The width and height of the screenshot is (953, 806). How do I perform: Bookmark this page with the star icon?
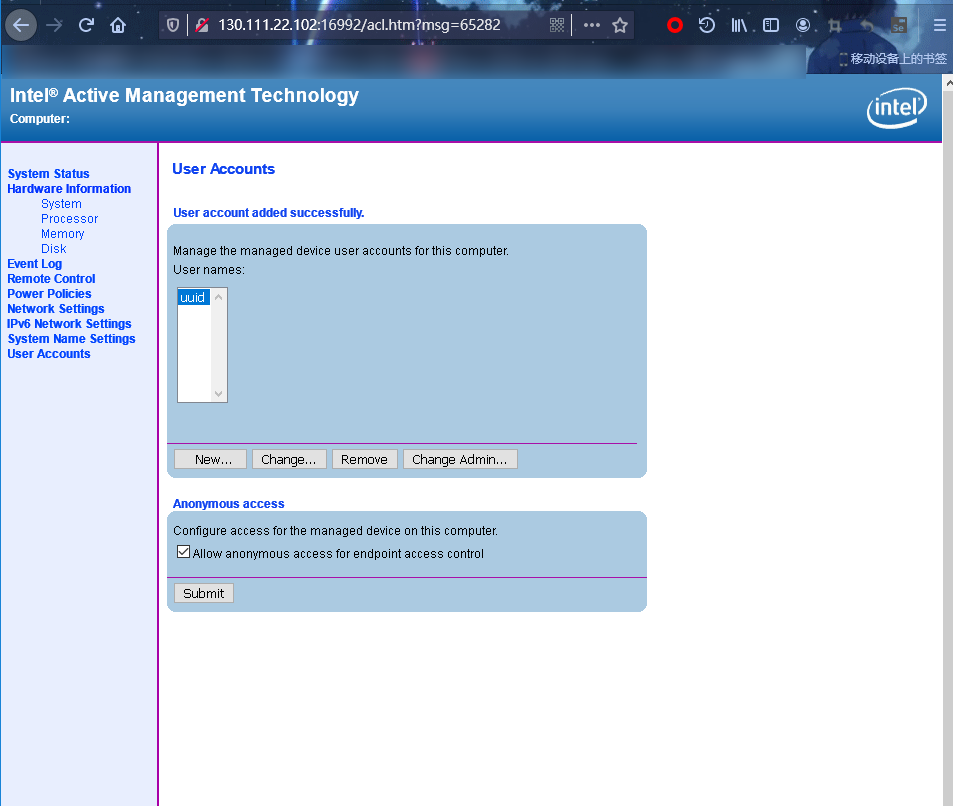coord(620,25)
